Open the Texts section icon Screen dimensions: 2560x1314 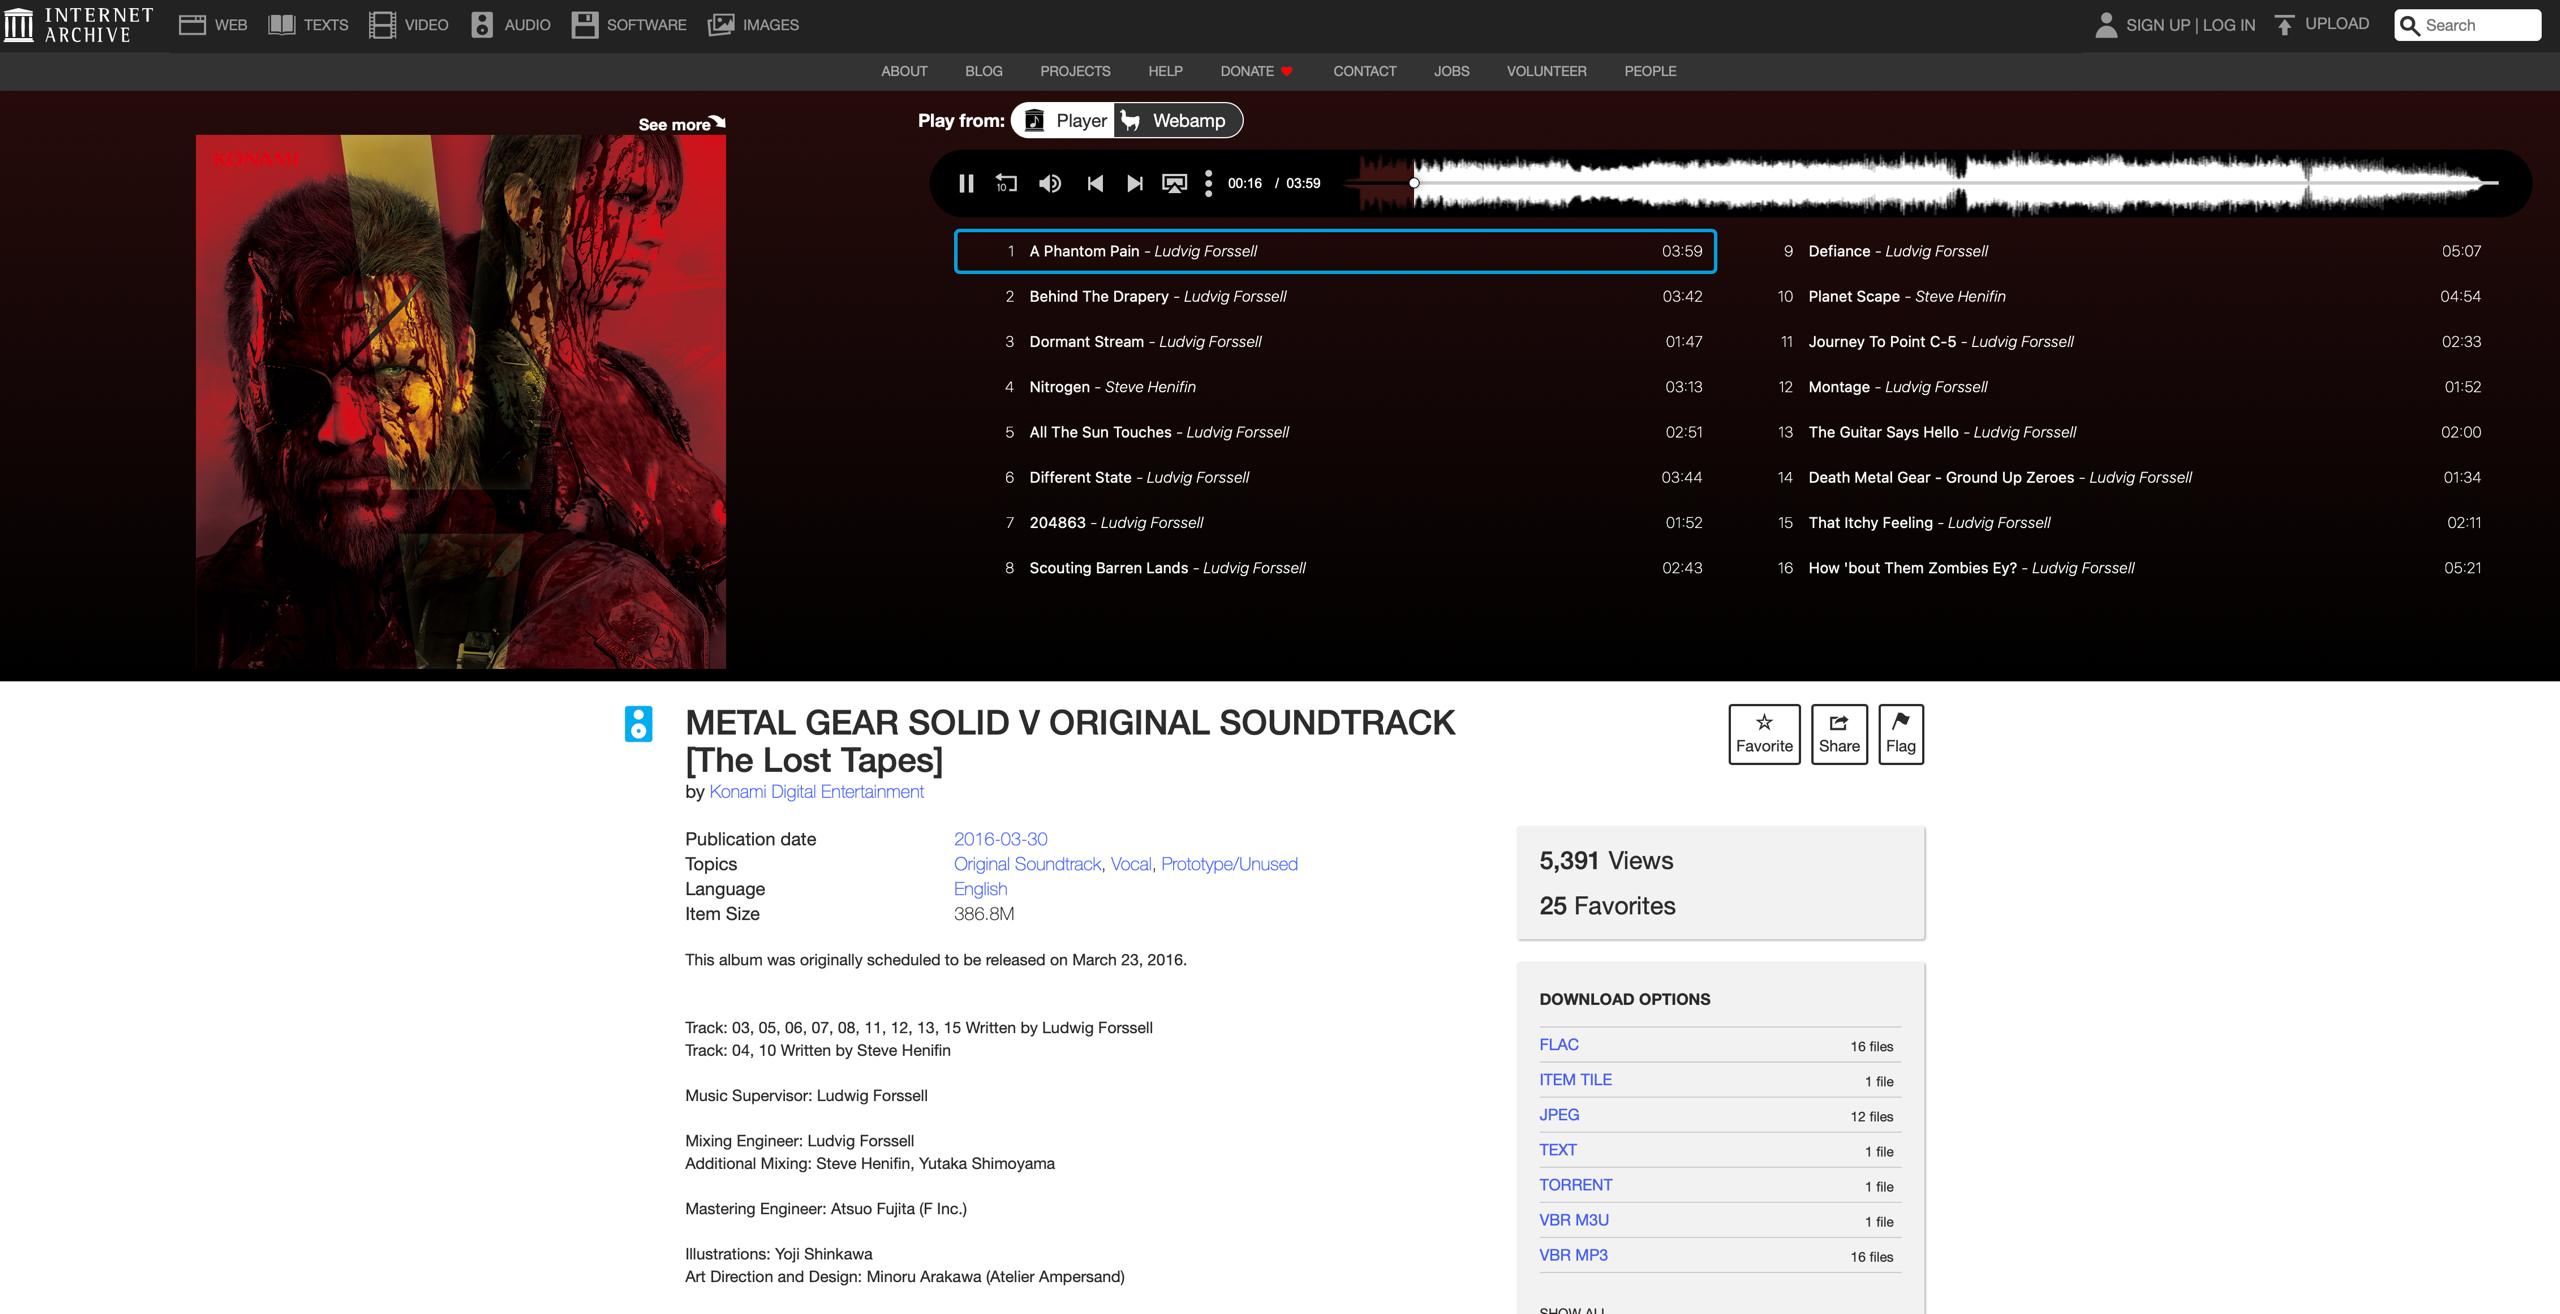(x=281, y=25)
